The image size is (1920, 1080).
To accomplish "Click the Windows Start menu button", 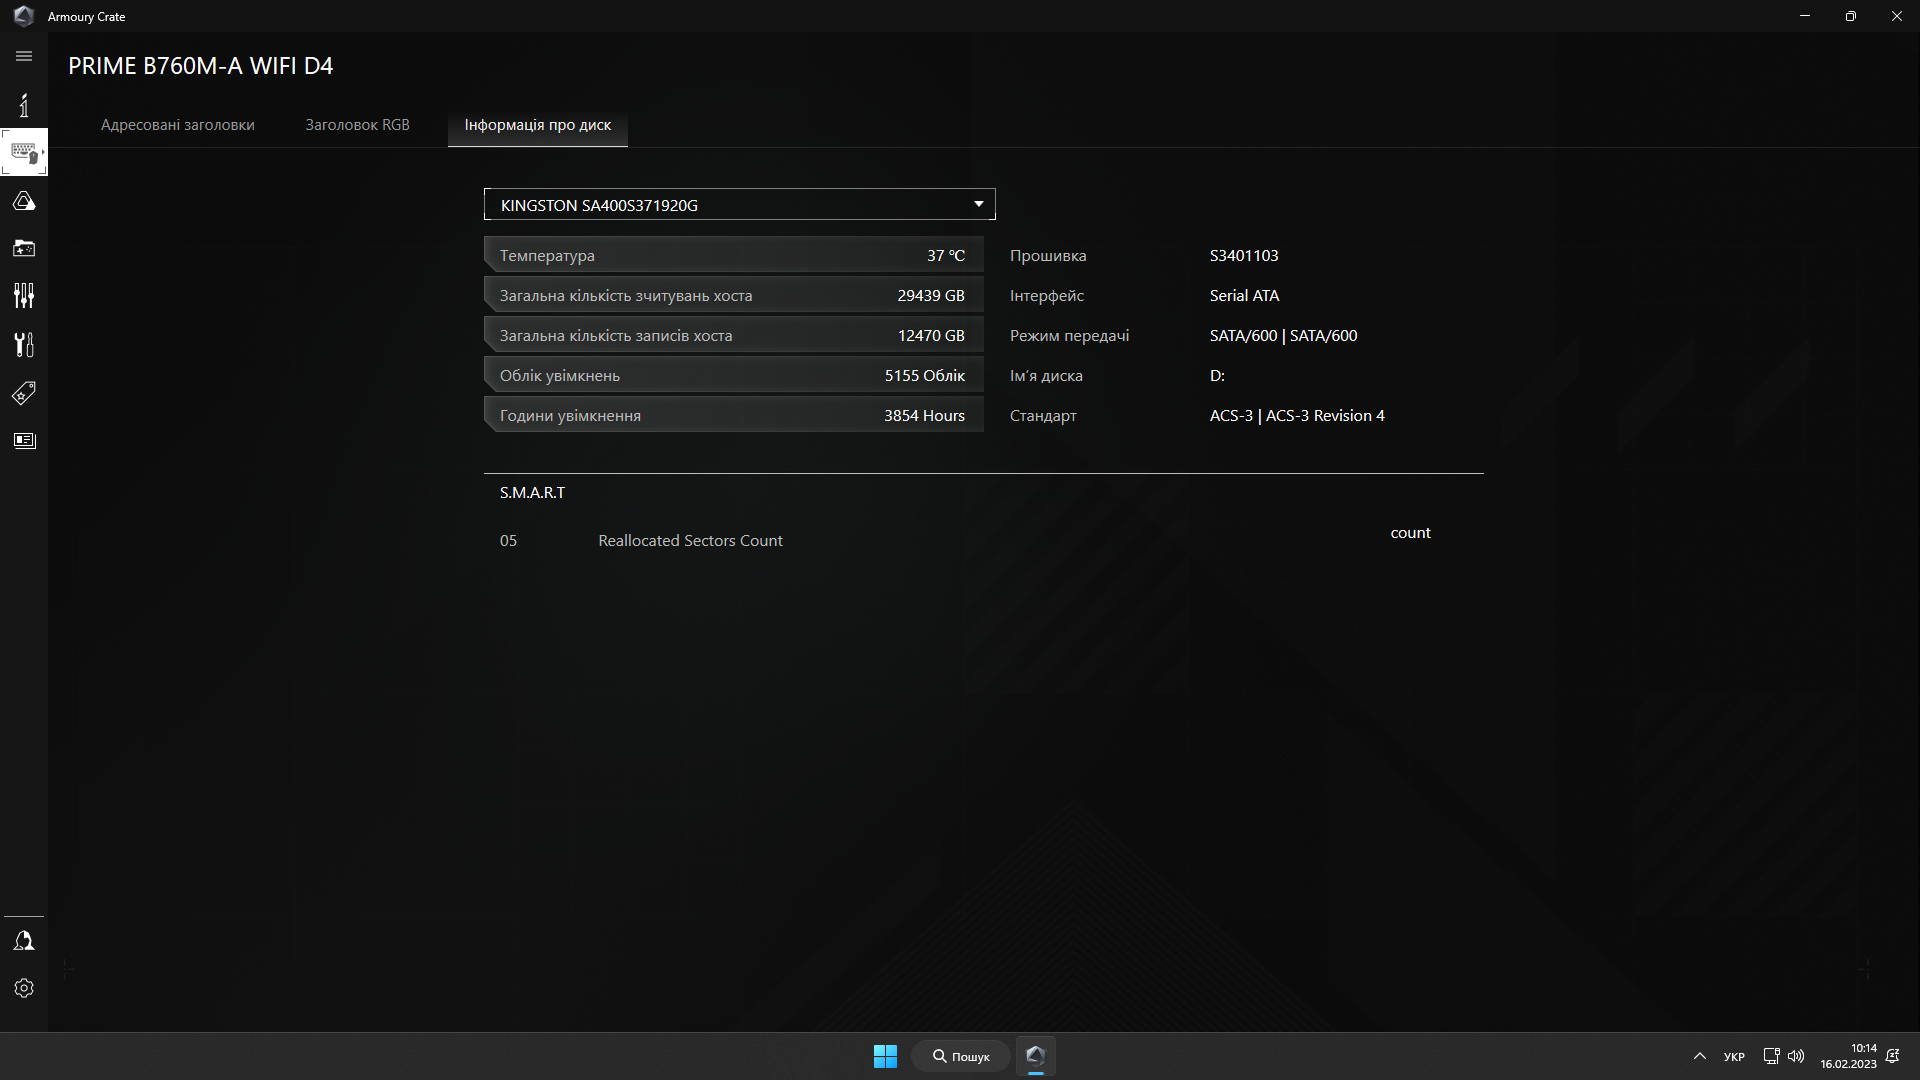I will 885,1055.
